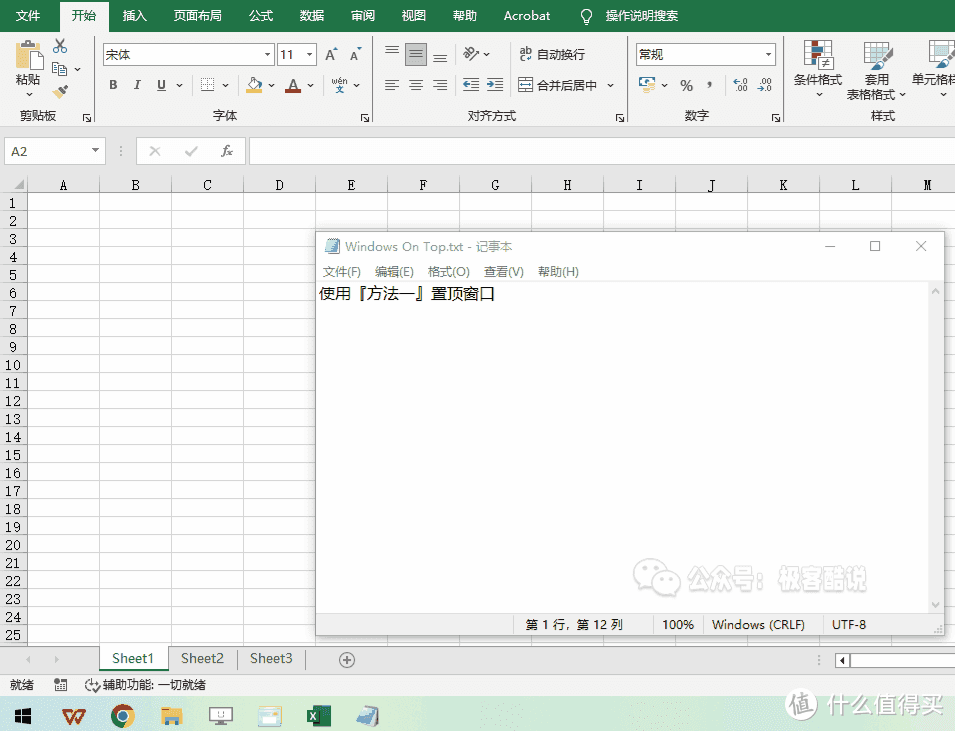Click the insert function fx button
Viewport: 955px width, 731px height.
click(227, 150)
